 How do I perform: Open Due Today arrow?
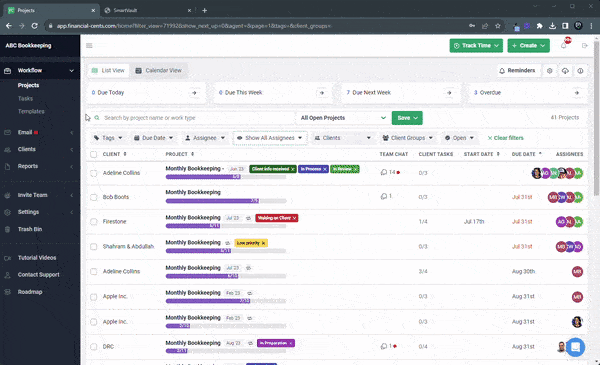[x=194, y=93]
